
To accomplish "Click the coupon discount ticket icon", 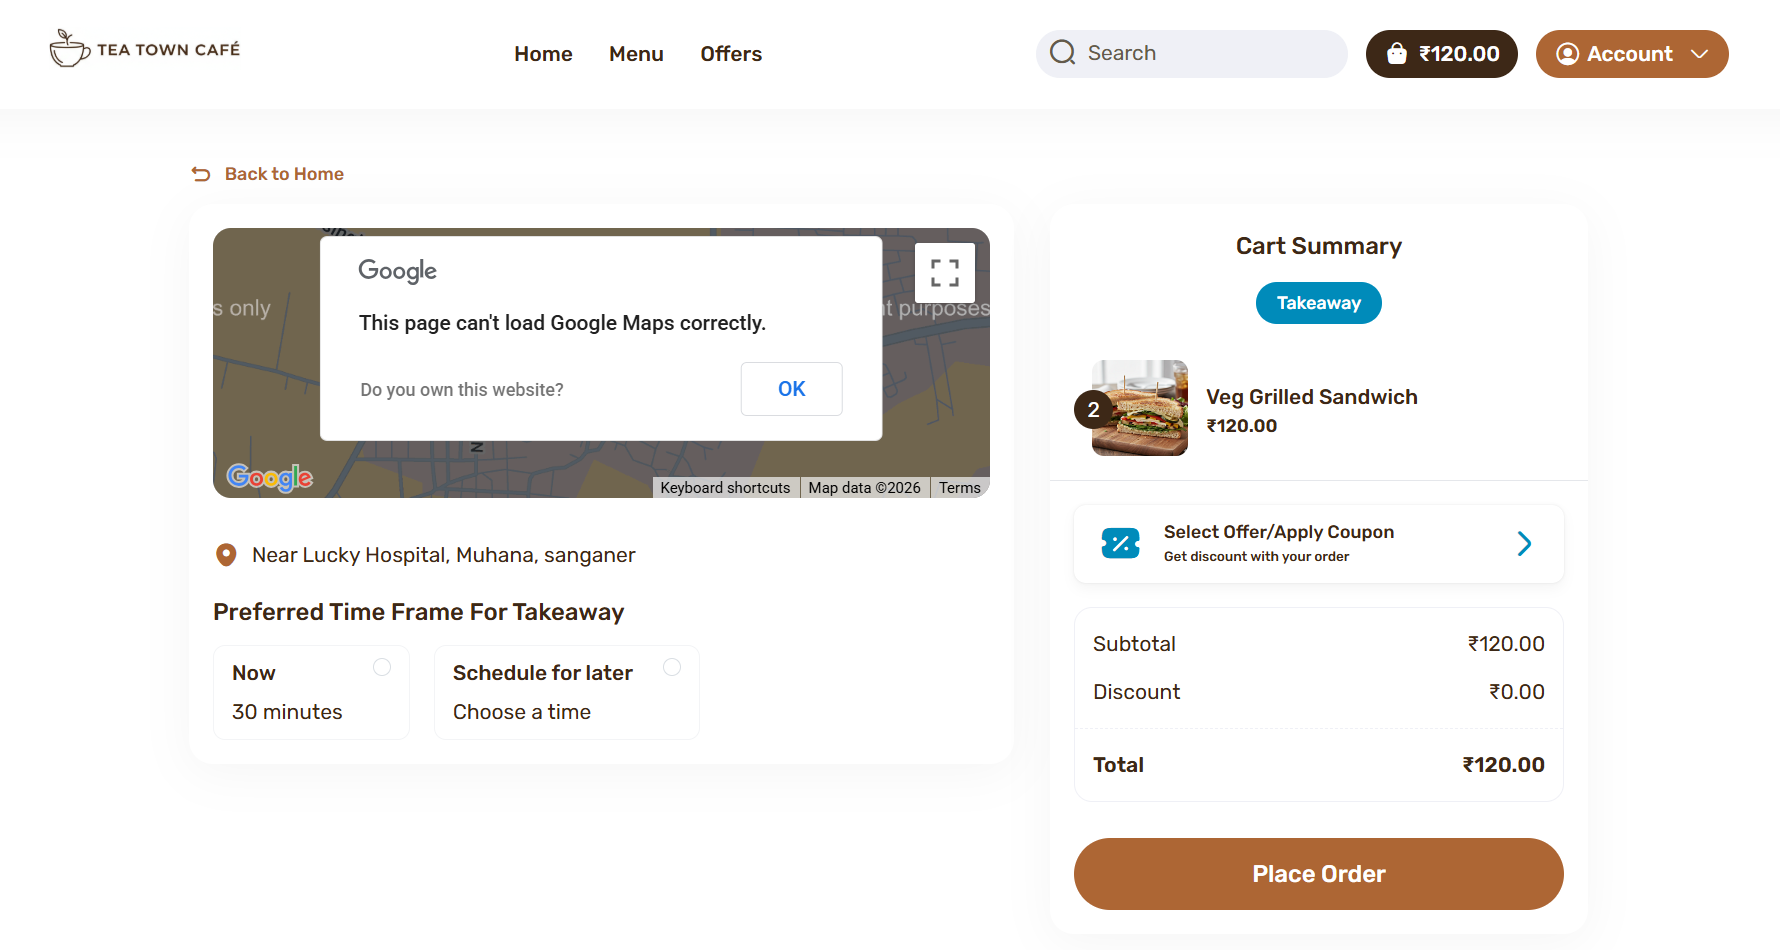I will tap(1121, 544).
